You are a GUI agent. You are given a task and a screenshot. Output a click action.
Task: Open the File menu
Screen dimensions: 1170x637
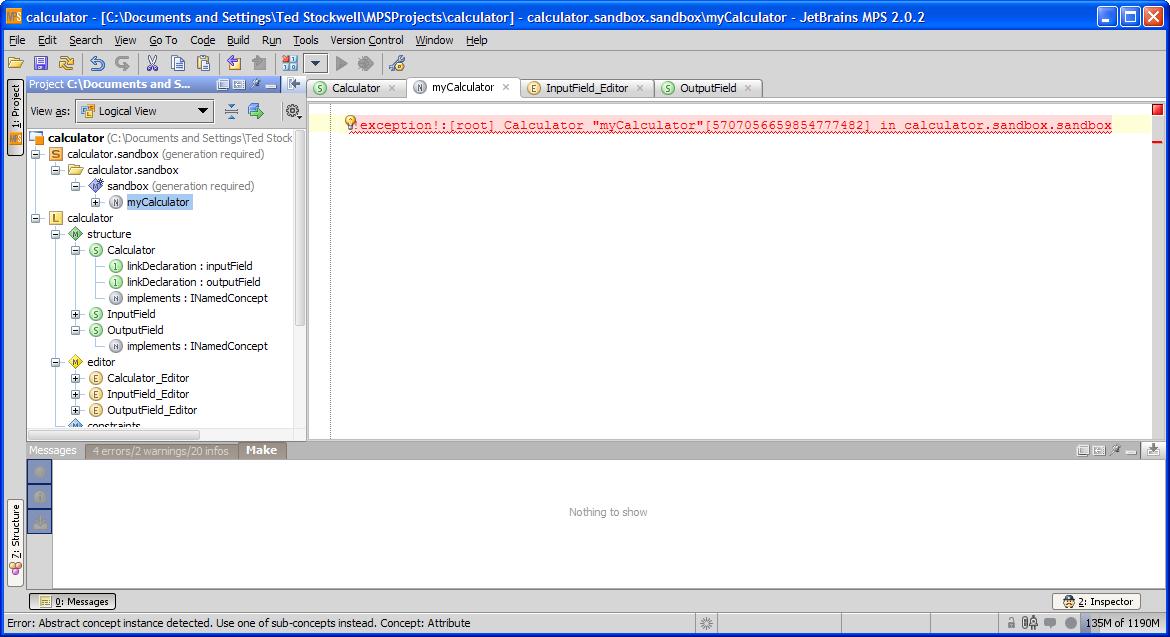[17, 40]
